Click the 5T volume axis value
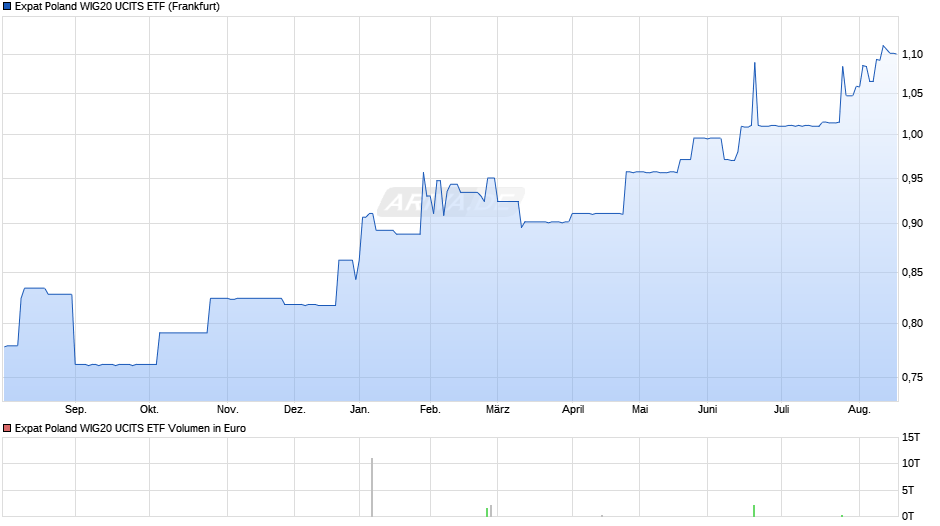This screenshot has height=526, width=940. tap(908, 491)
